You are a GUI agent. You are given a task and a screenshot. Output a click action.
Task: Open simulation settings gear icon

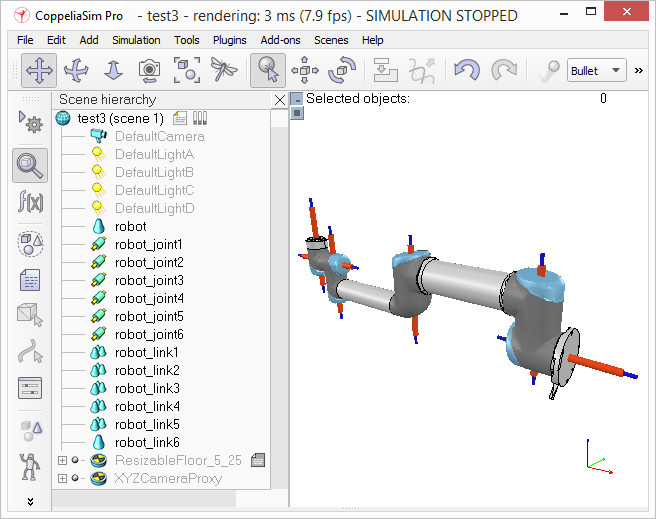[x=30, y=122]
